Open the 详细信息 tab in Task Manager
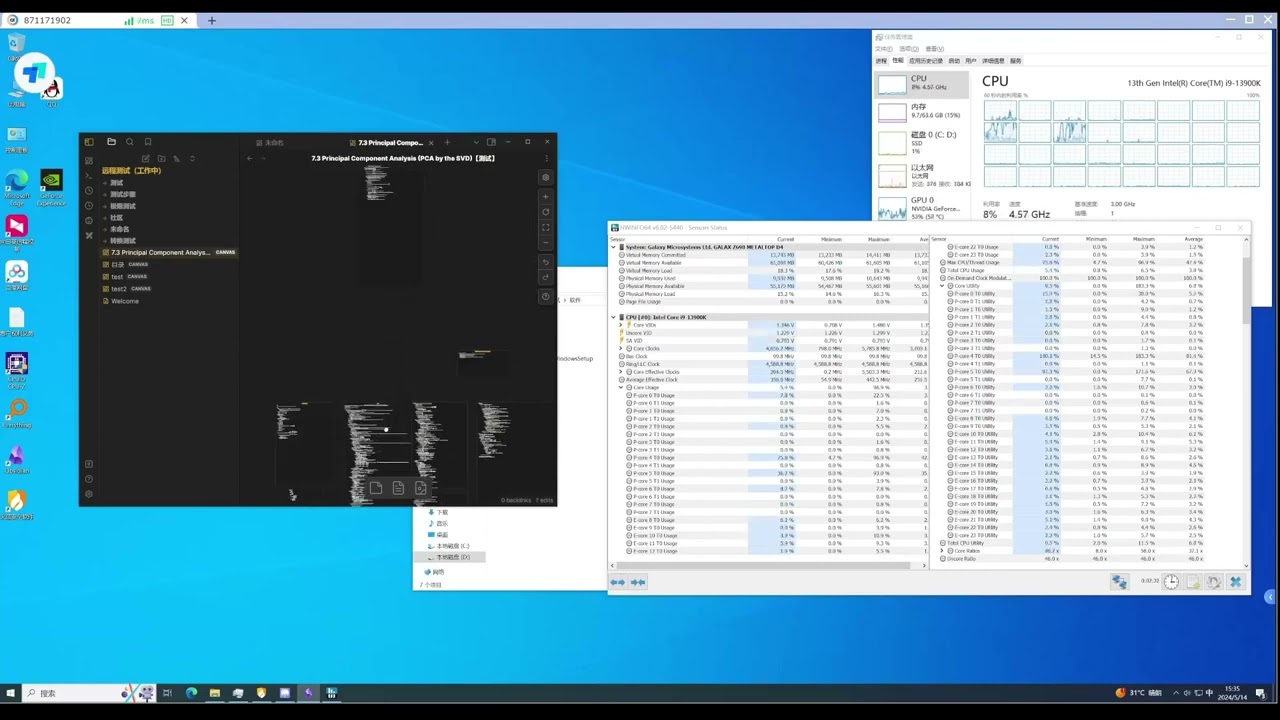This screenshot has width=1280, height=720. click(x=993, y=61)
